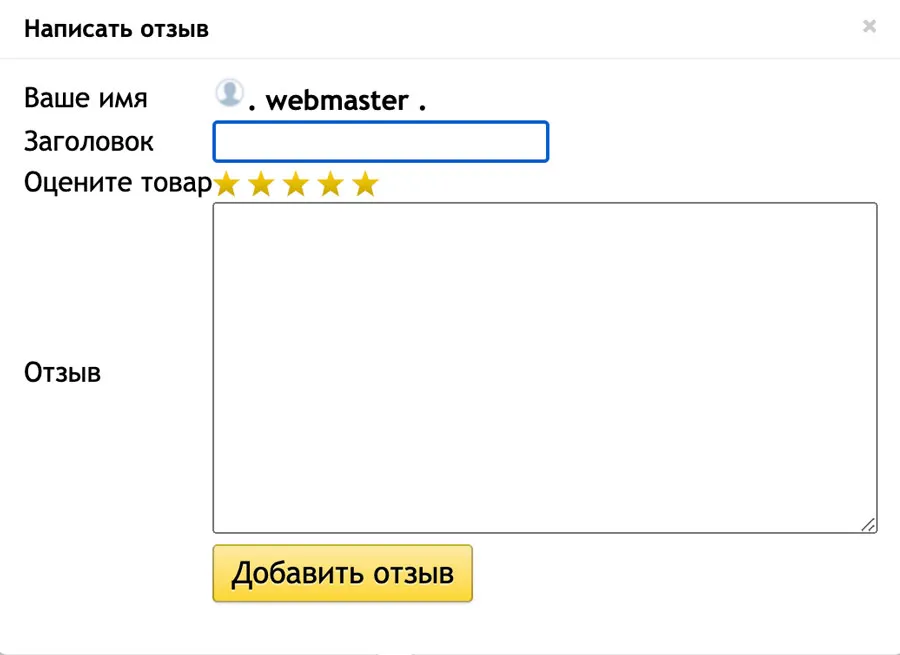
Task: Rate the product one star
Action: [x=227, y=184]
